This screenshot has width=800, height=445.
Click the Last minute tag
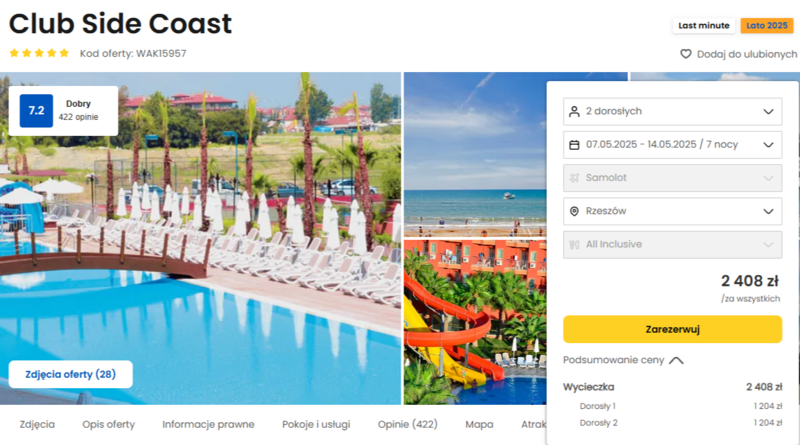[704, 26]
